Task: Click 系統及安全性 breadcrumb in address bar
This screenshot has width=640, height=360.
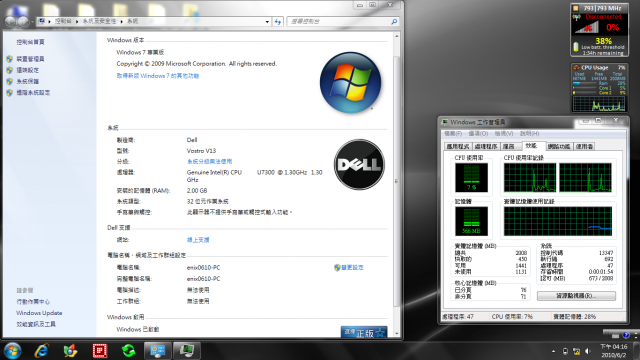Action: tap(99, 21)
